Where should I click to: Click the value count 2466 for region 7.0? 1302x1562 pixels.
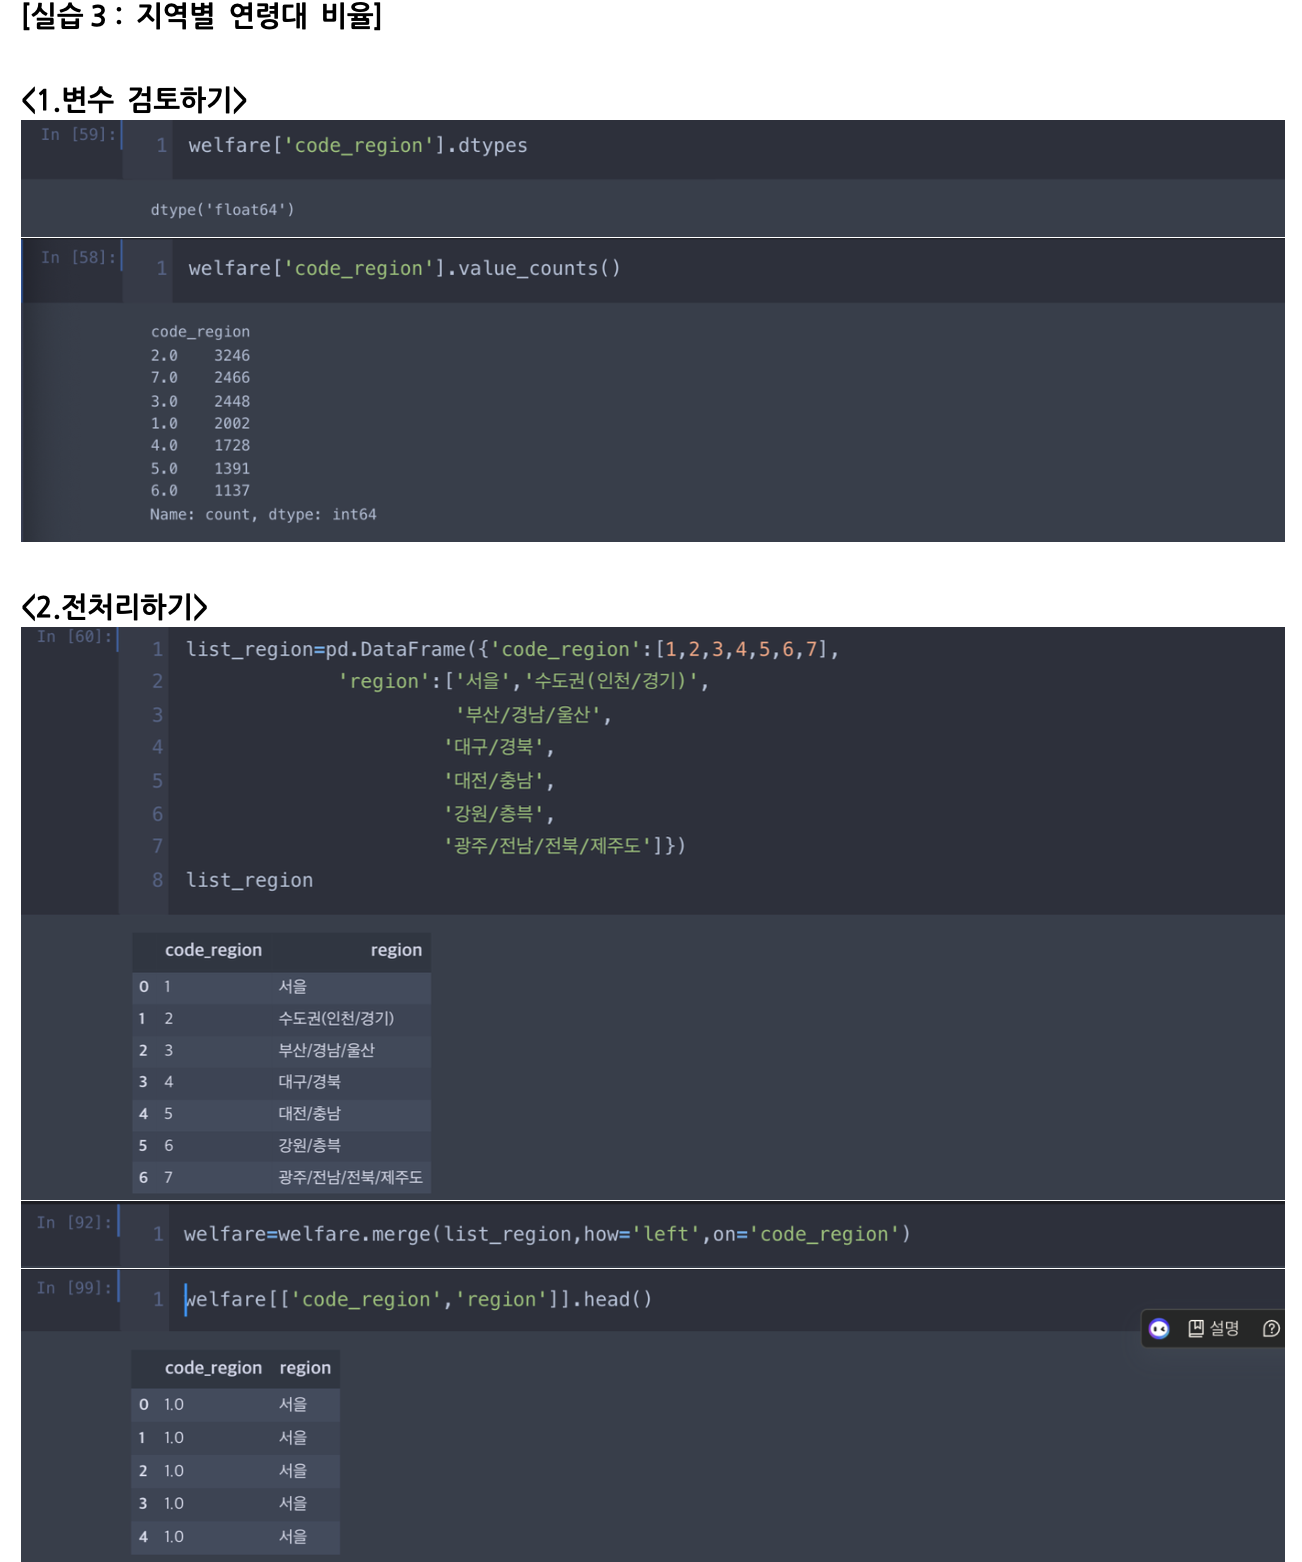point(232,377)
